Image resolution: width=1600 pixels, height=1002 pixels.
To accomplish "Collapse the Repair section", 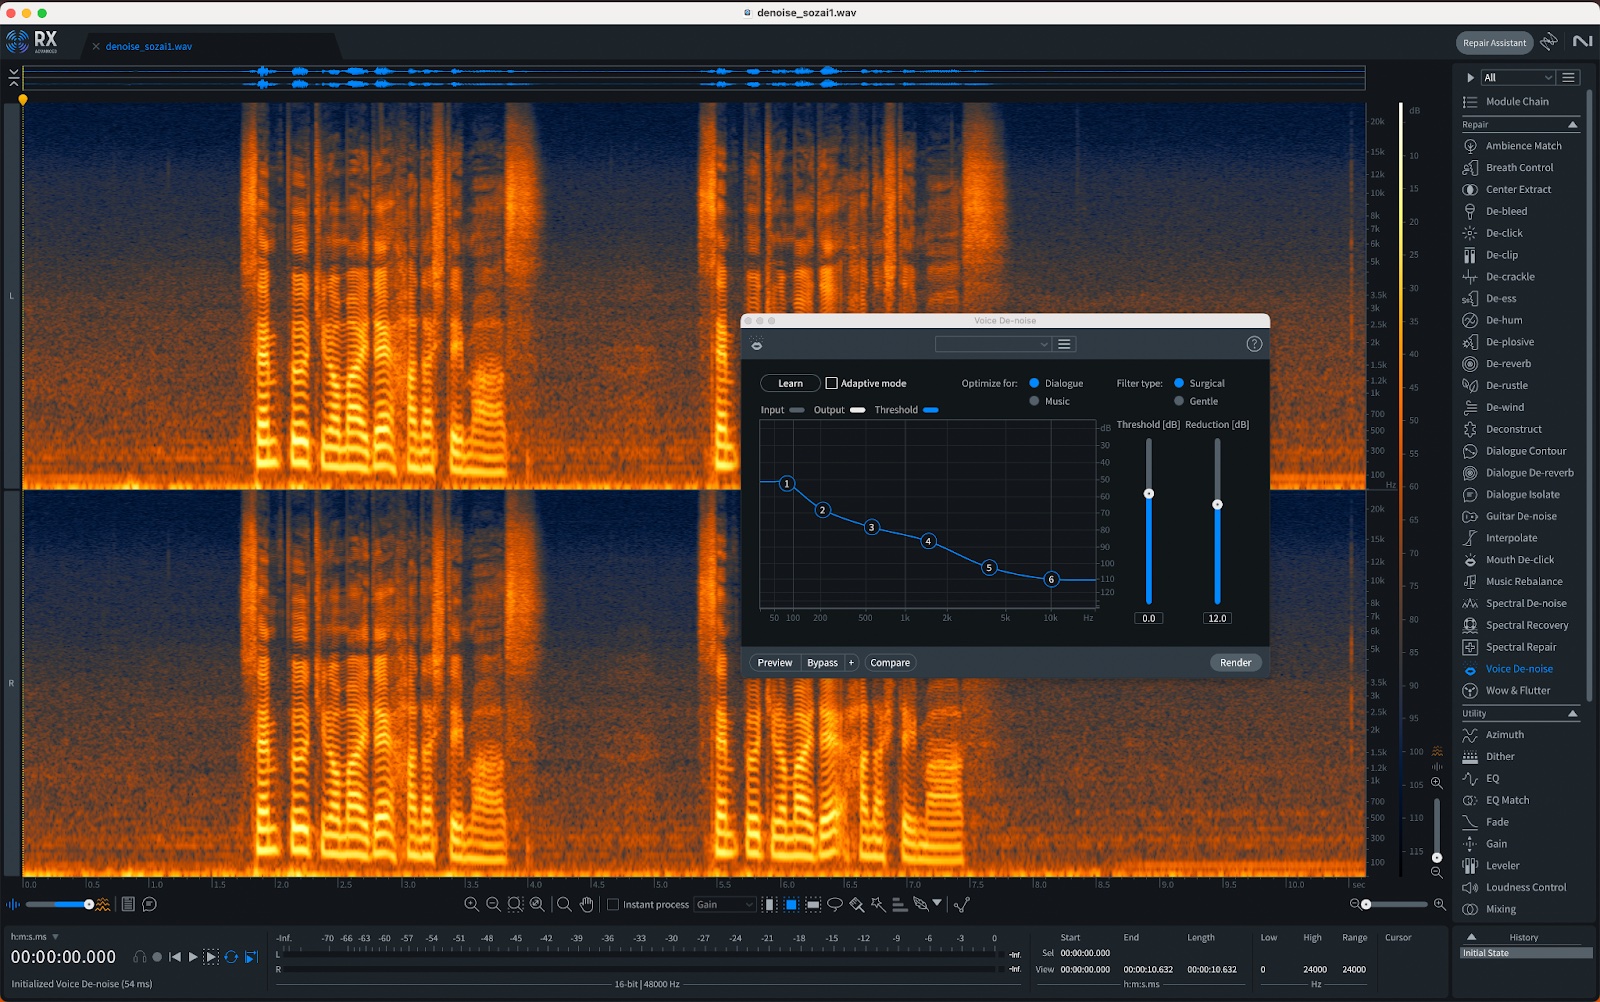I will pyautogui.click(x=1573, y=125).
